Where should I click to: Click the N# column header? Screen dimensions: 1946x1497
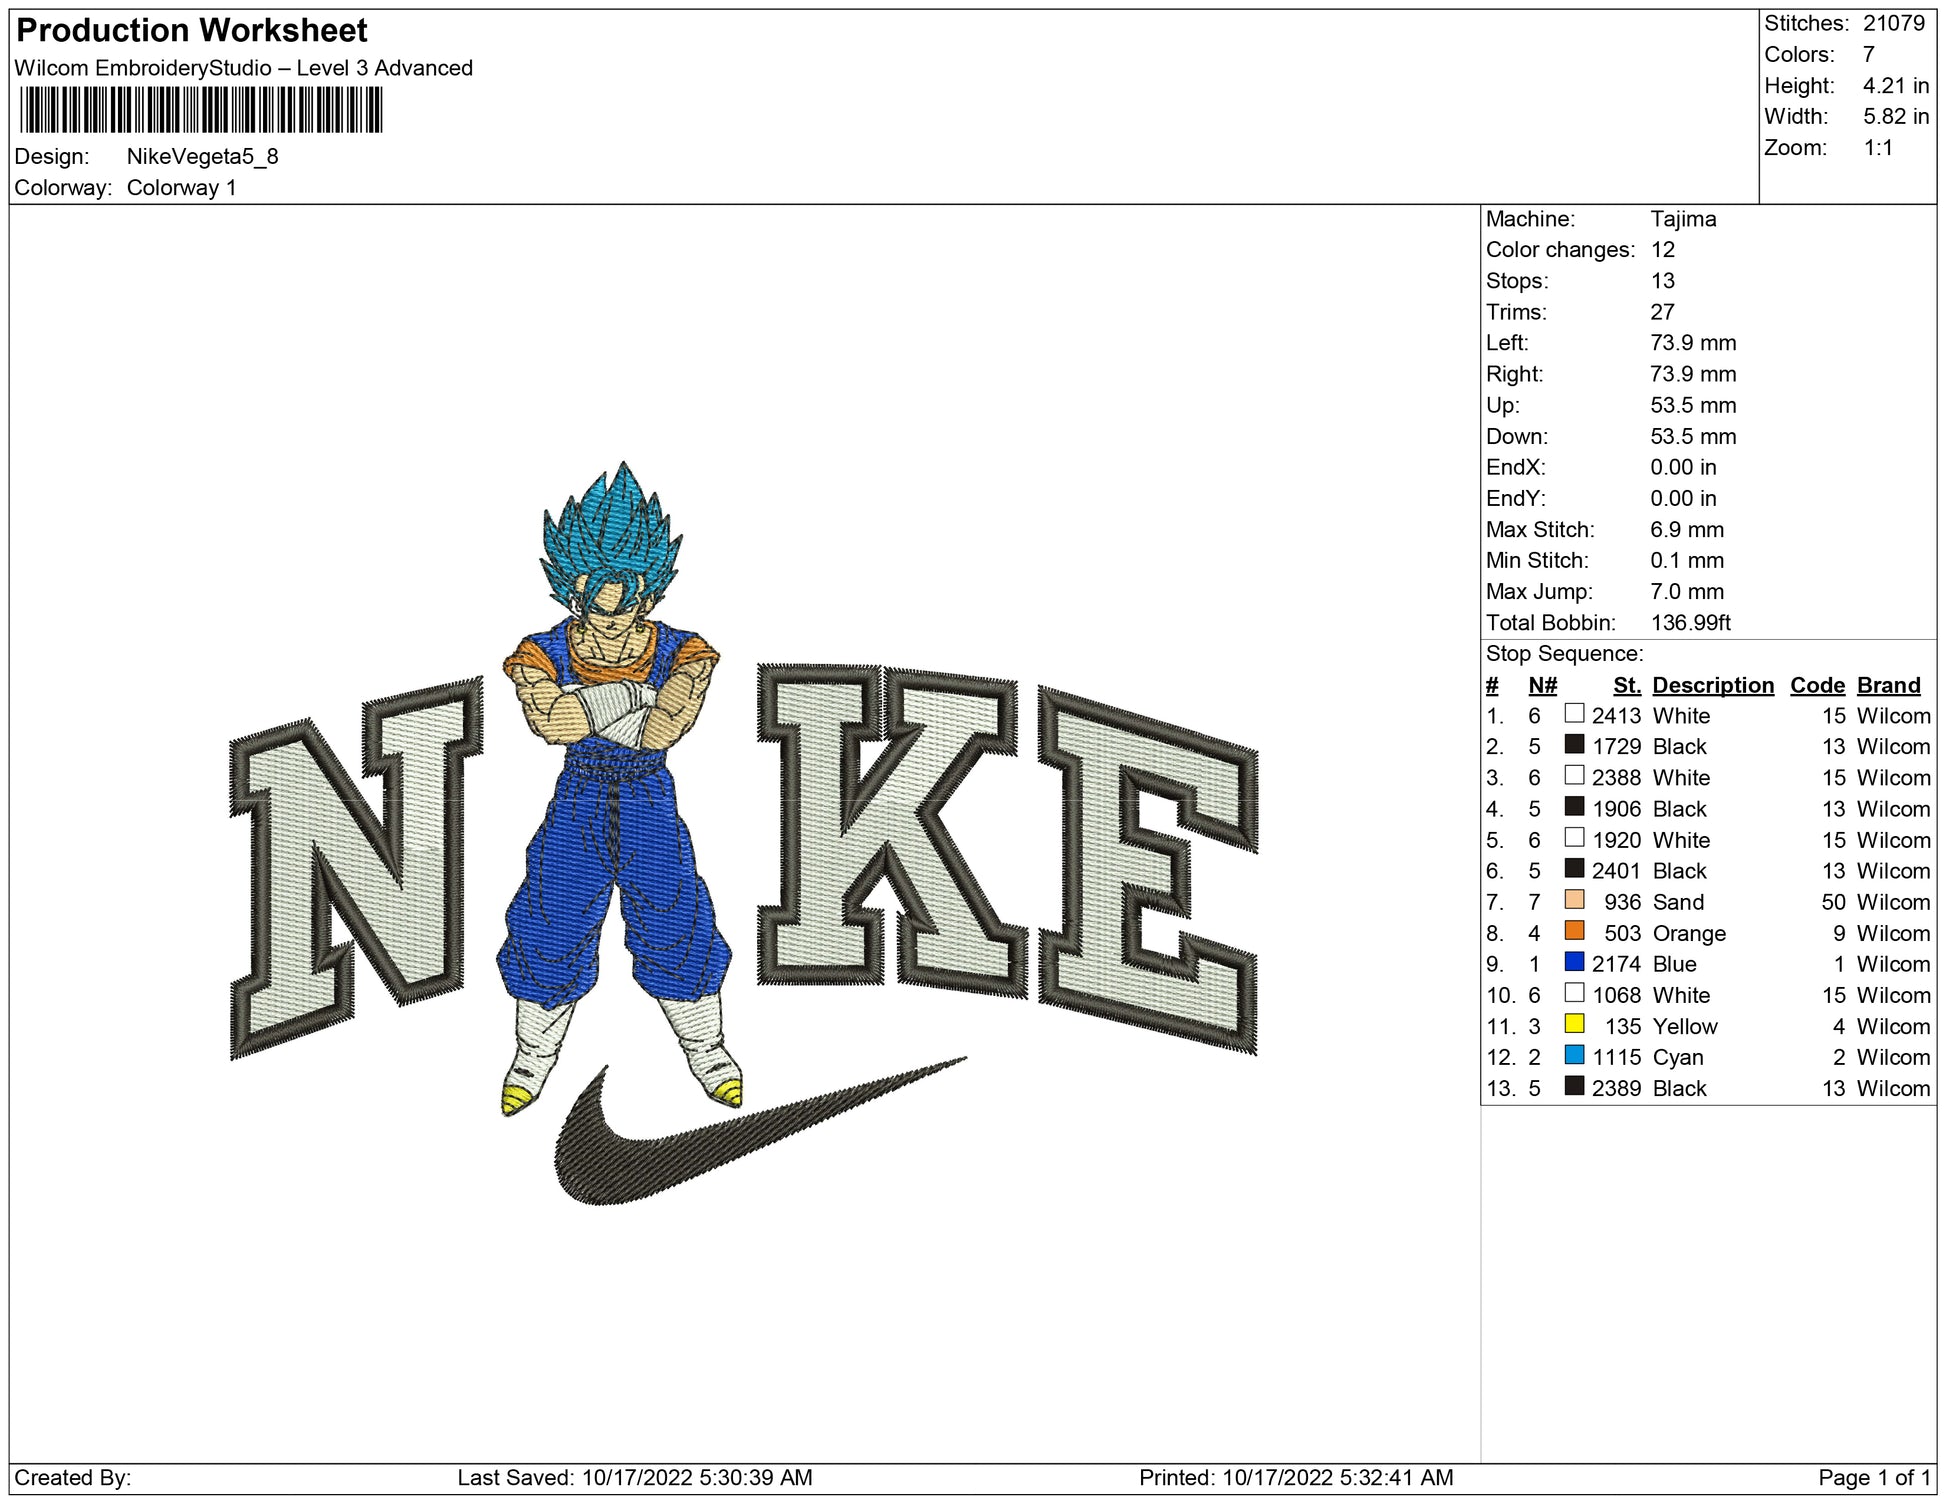tap(1542, 685)
